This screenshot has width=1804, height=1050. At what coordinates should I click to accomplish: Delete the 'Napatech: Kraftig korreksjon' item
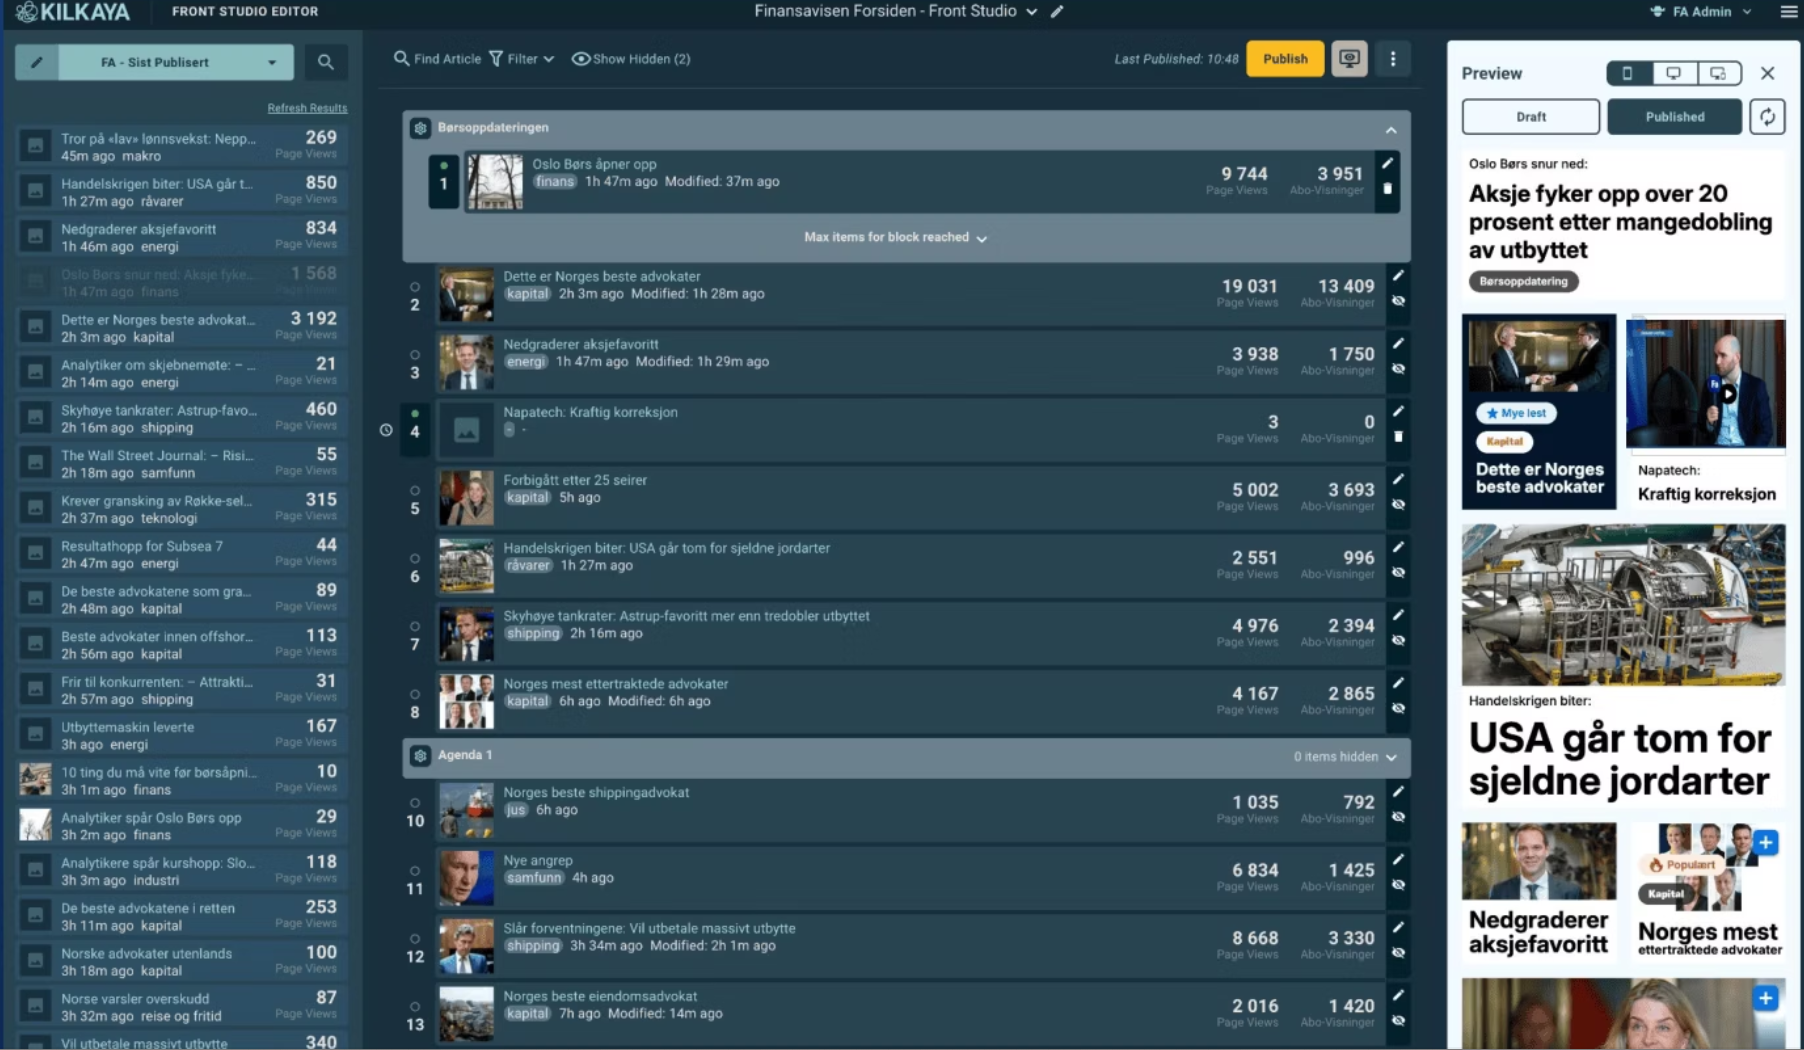click(x=1398, y=437)
